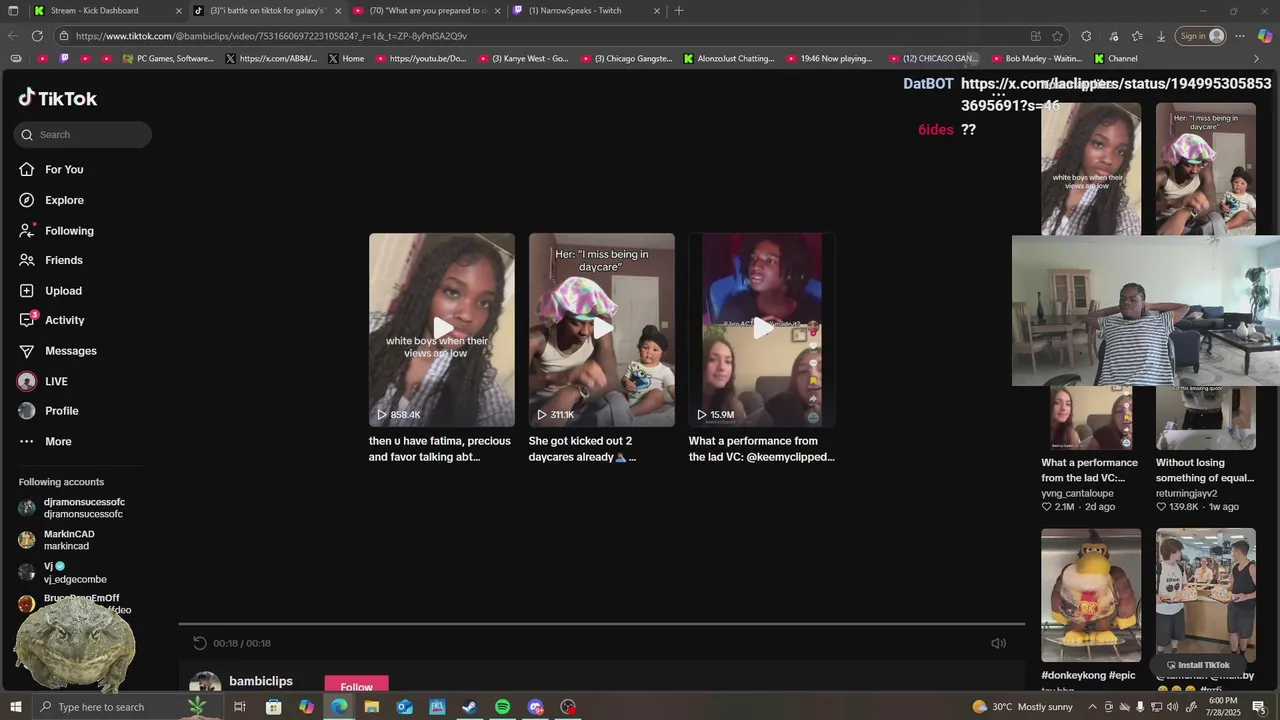The height and width of the screenshot is (720, 1280).
Task: Open Messages in the sidebar
Action: [x=70, y=351]
